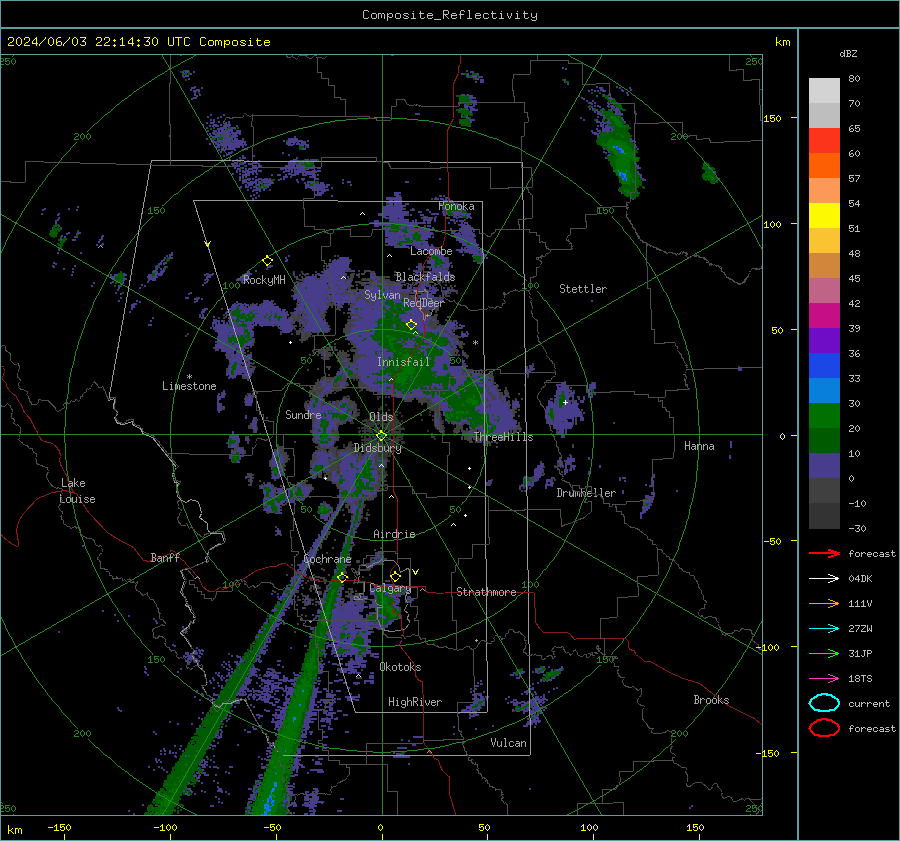Viewport: 900px width, 841px height.
Task: Click the Strathmore label
Action: coord(486,592)
